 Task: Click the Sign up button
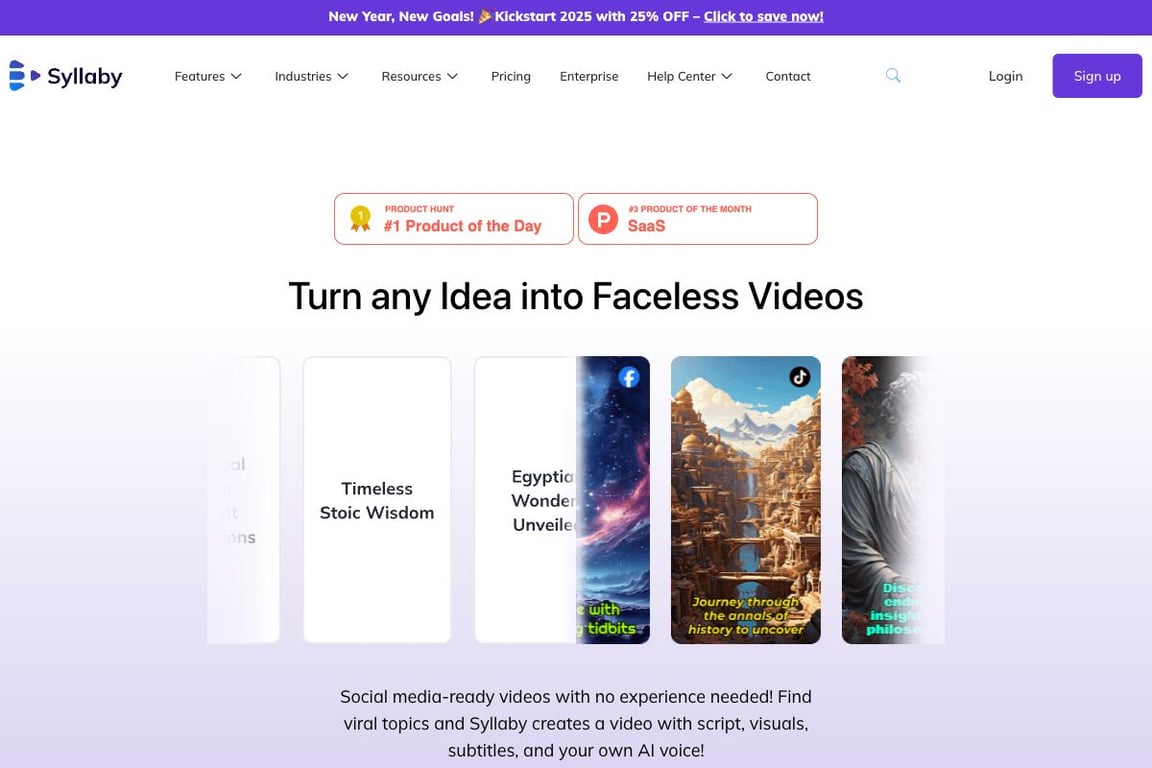(x=1097, y=76)
